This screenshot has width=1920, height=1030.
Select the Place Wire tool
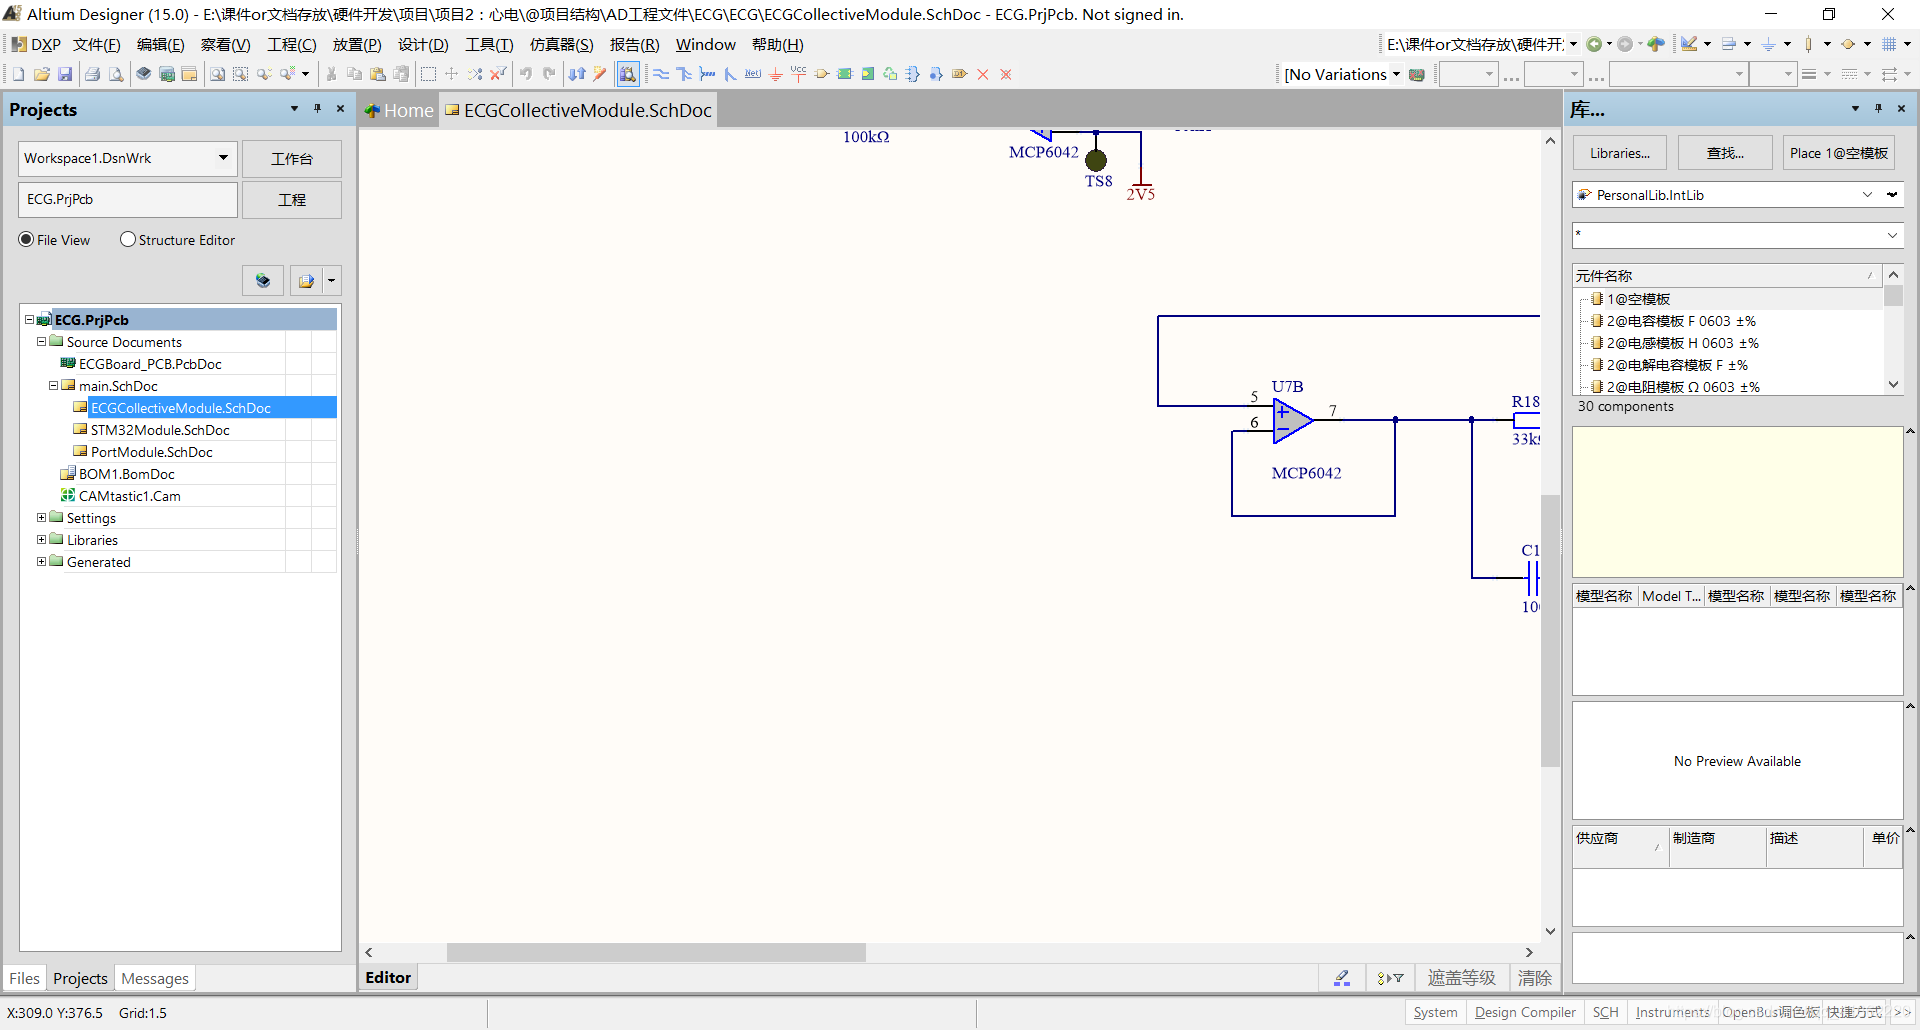point(661,74)
